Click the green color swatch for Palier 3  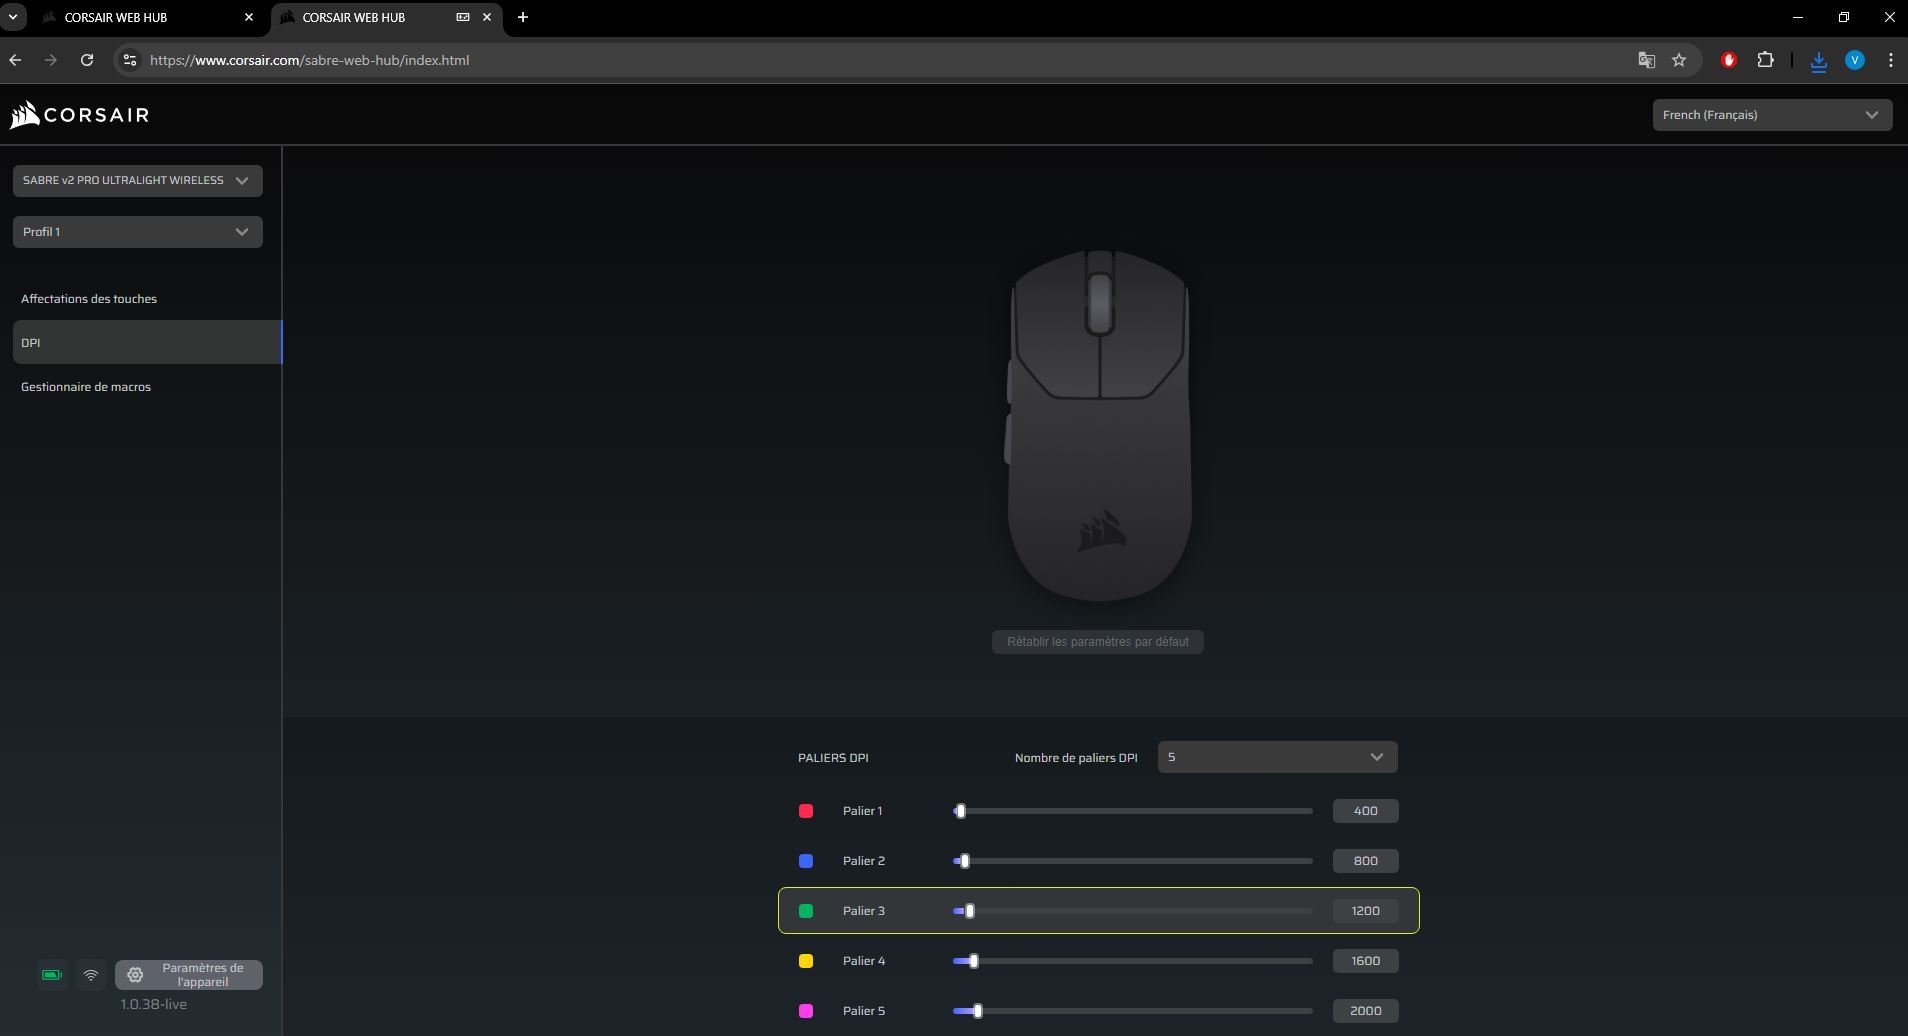(x=806, y=910)
